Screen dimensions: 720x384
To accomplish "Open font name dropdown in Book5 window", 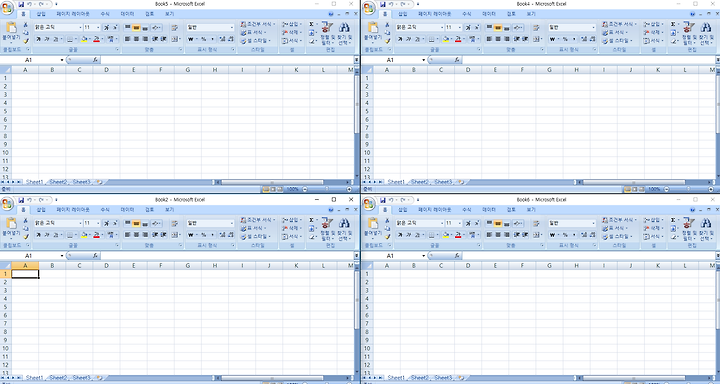I will 80,28.
